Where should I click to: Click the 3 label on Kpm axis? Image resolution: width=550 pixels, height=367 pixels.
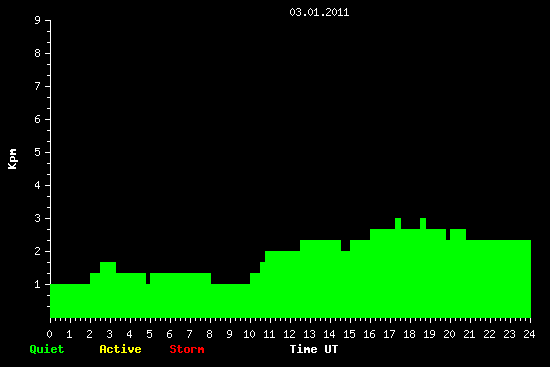pyautogui.click(x=38, y=218)
